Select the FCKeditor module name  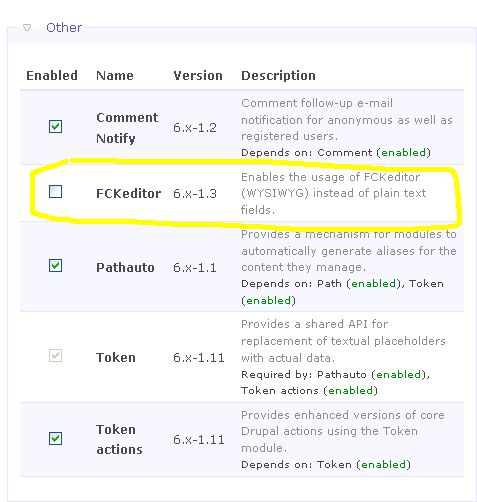click(x=128, y=193)
